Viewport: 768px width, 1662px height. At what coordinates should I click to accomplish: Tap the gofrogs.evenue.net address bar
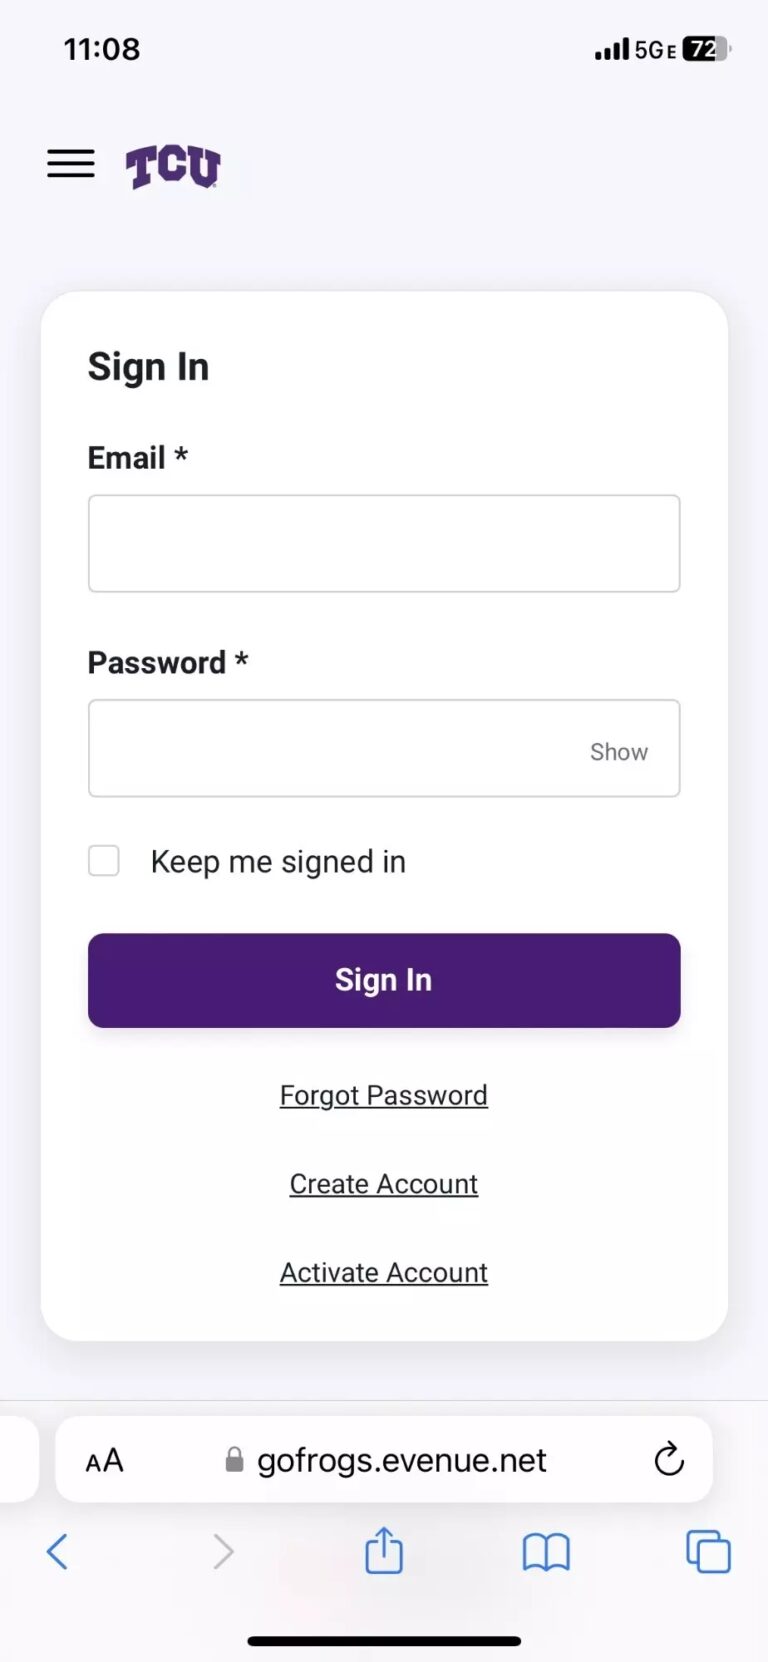pos(401,1460)
